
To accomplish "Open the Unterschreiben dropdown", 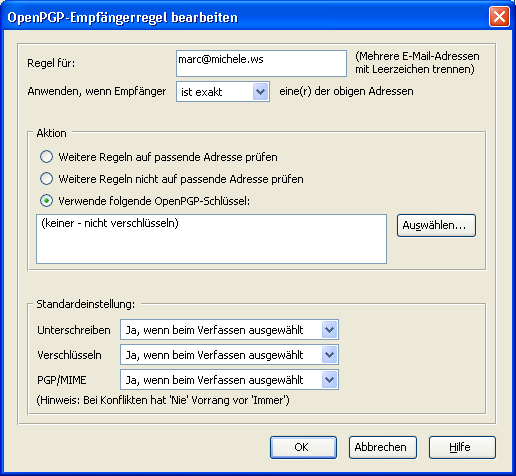I will [x=229, y=330].
